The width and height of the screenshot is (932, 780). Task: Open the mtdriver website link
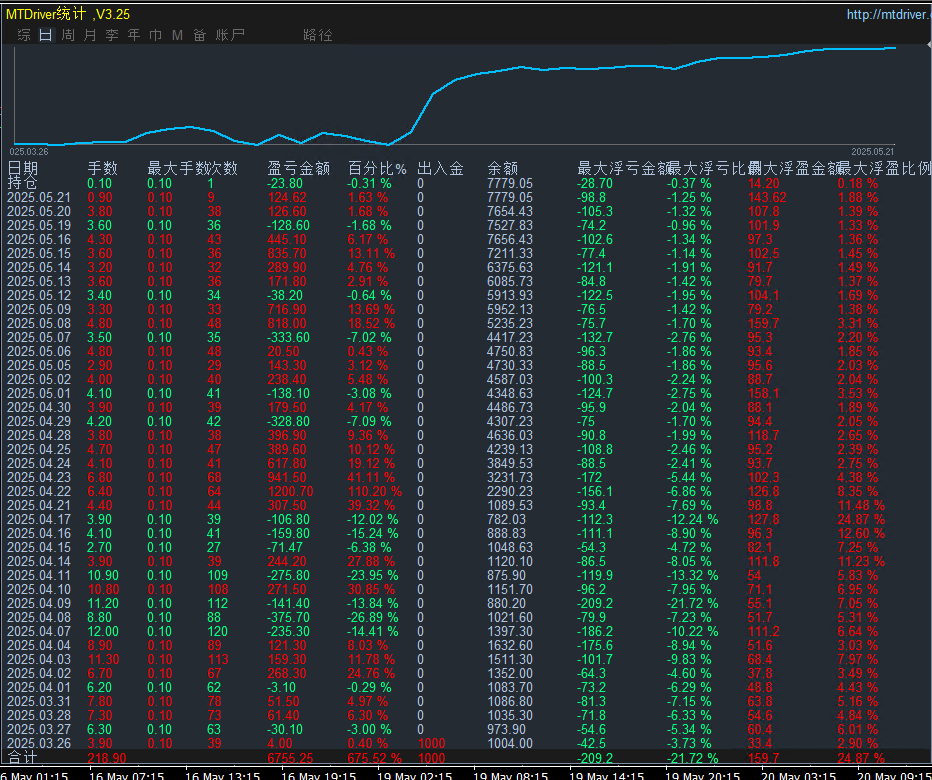pyautogui.click(x=885, y=14)
